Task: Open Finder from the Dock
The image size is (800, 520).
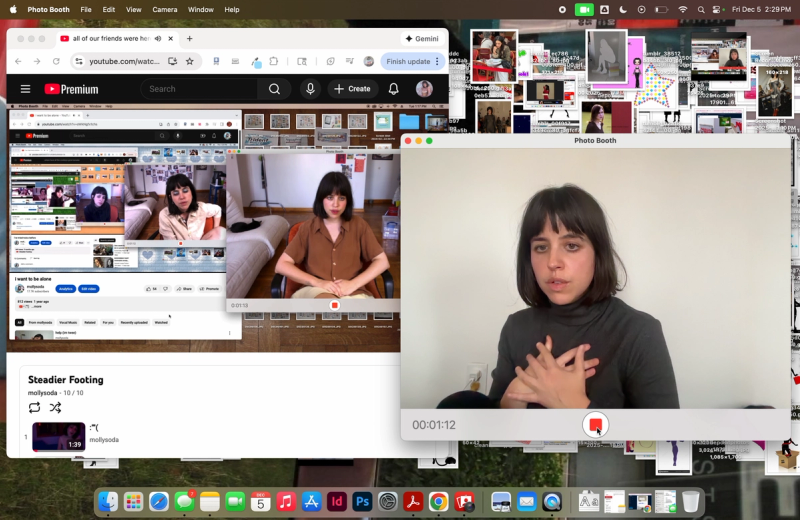Action: 108,502
